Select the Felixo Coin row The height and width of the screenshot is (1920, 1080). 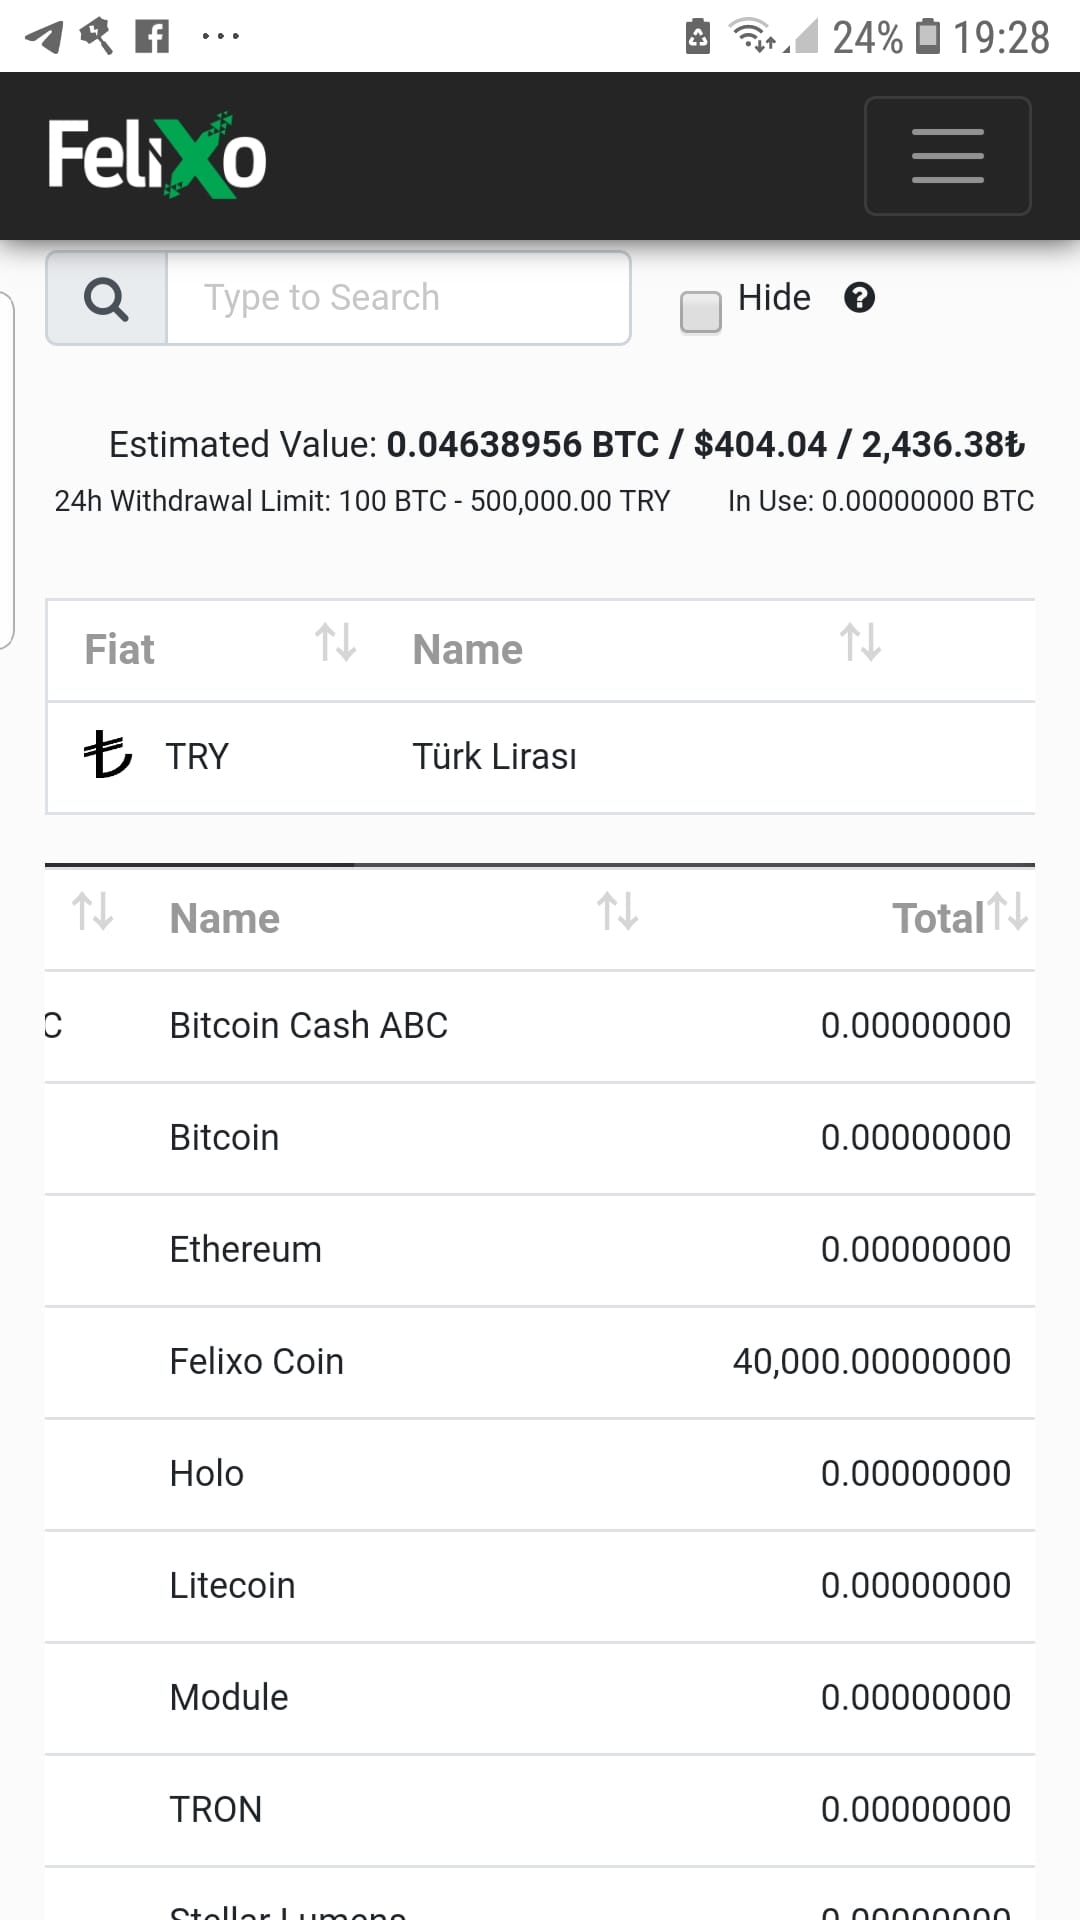click(540, 1361)
